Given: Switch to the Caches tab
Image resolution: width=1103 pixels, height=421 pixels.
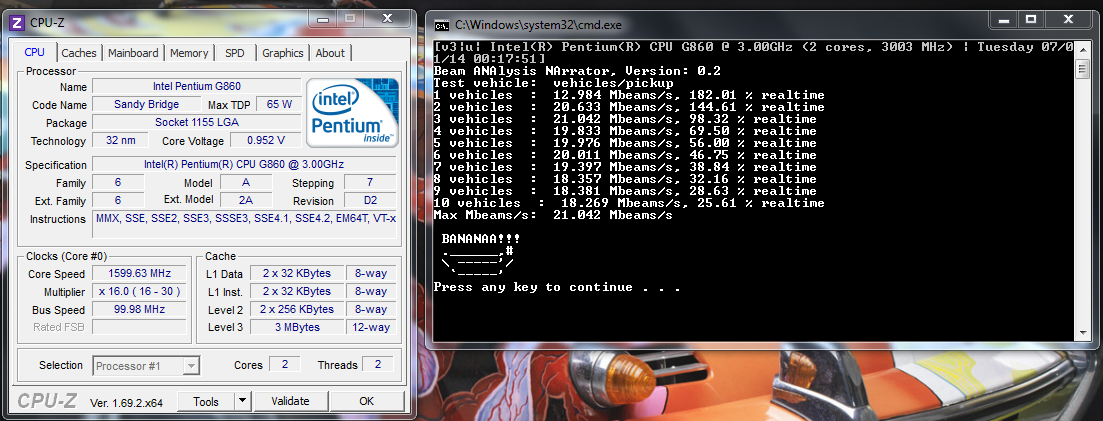Looking at the screenshot, I should coord(79,53).
